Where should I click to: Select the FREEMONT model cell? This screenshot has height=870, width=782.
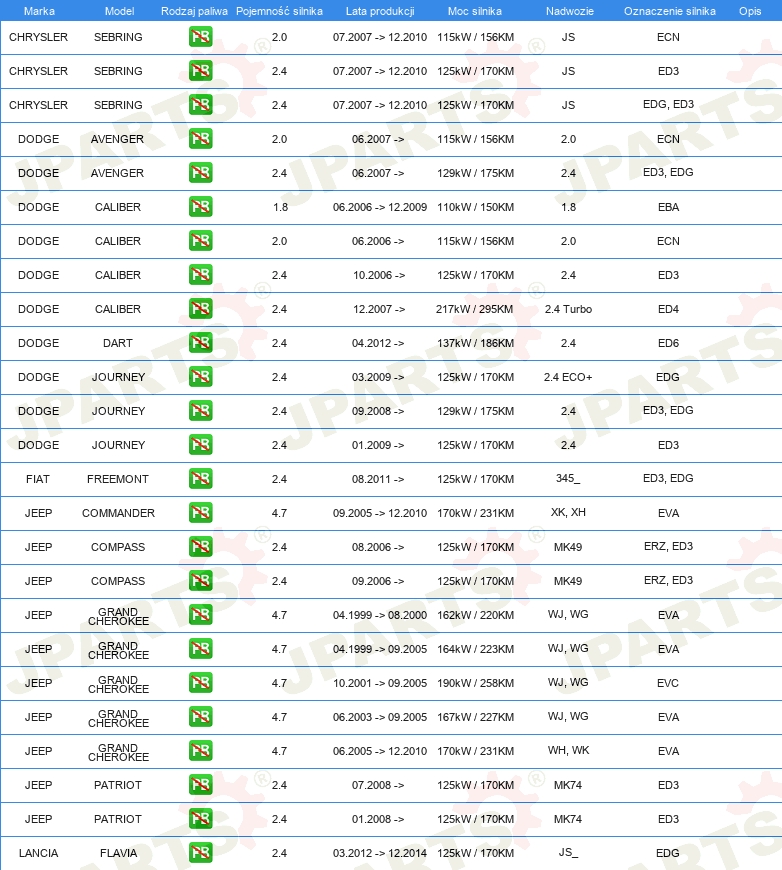click(x=118, y=479)
